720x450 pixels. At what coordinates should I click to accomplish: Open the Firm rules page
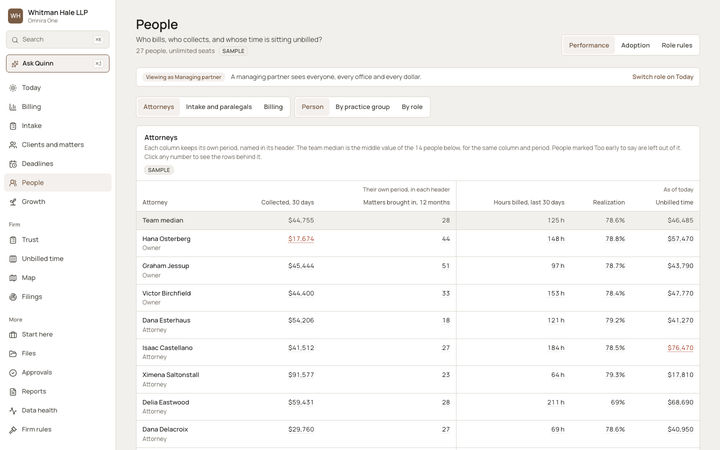tap(58, 430)
